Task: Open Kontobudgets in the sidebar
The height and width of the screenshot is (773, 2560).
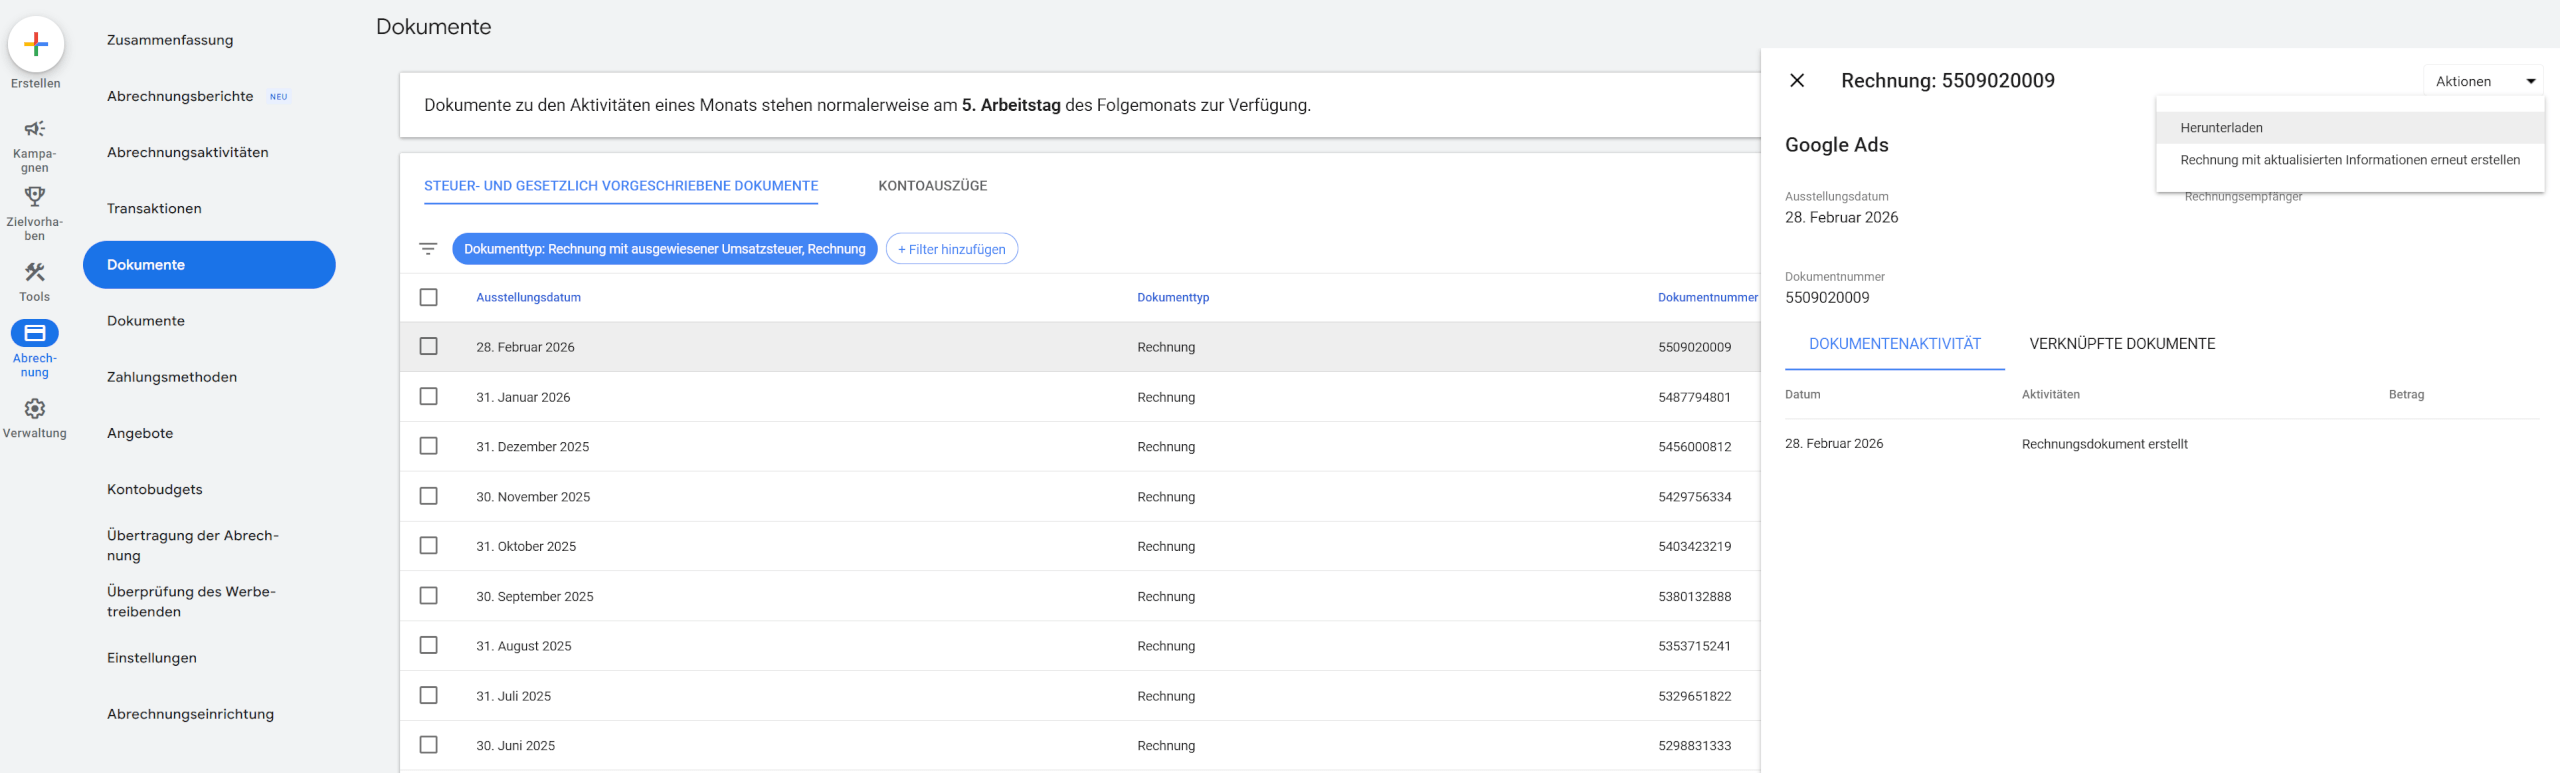Action: pos(155,489)
